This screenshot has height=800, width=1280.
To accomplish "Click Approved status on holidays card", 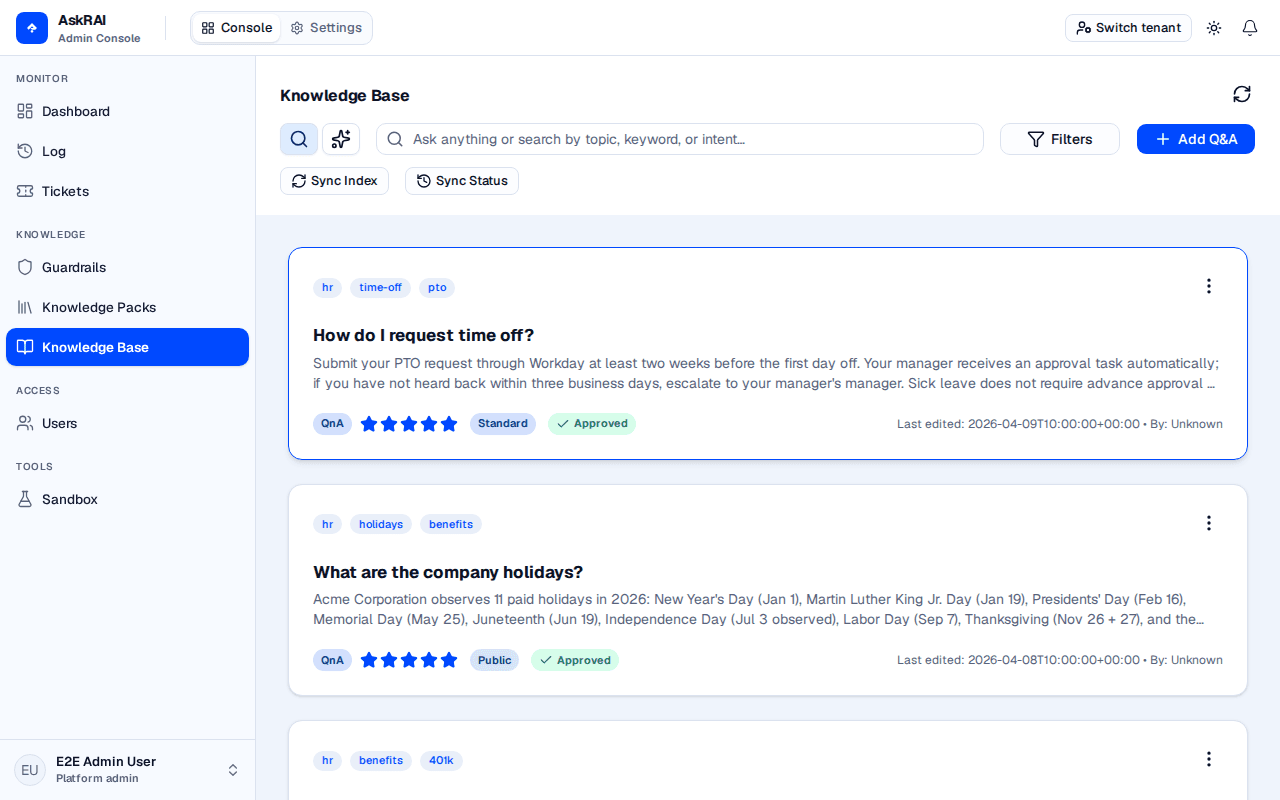I will (x=575, y=660).
